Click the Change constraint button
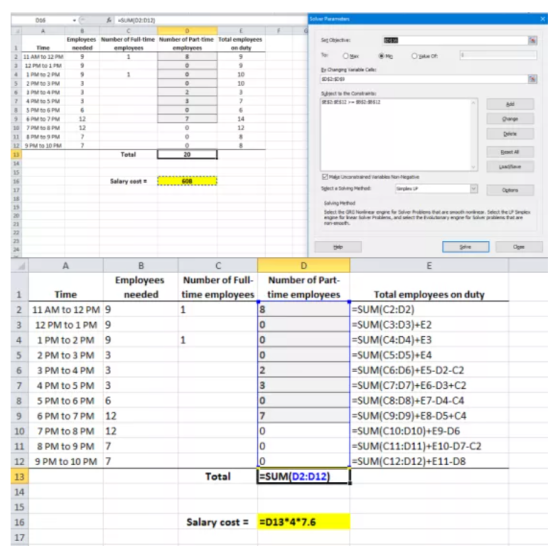 click(510, 119)
